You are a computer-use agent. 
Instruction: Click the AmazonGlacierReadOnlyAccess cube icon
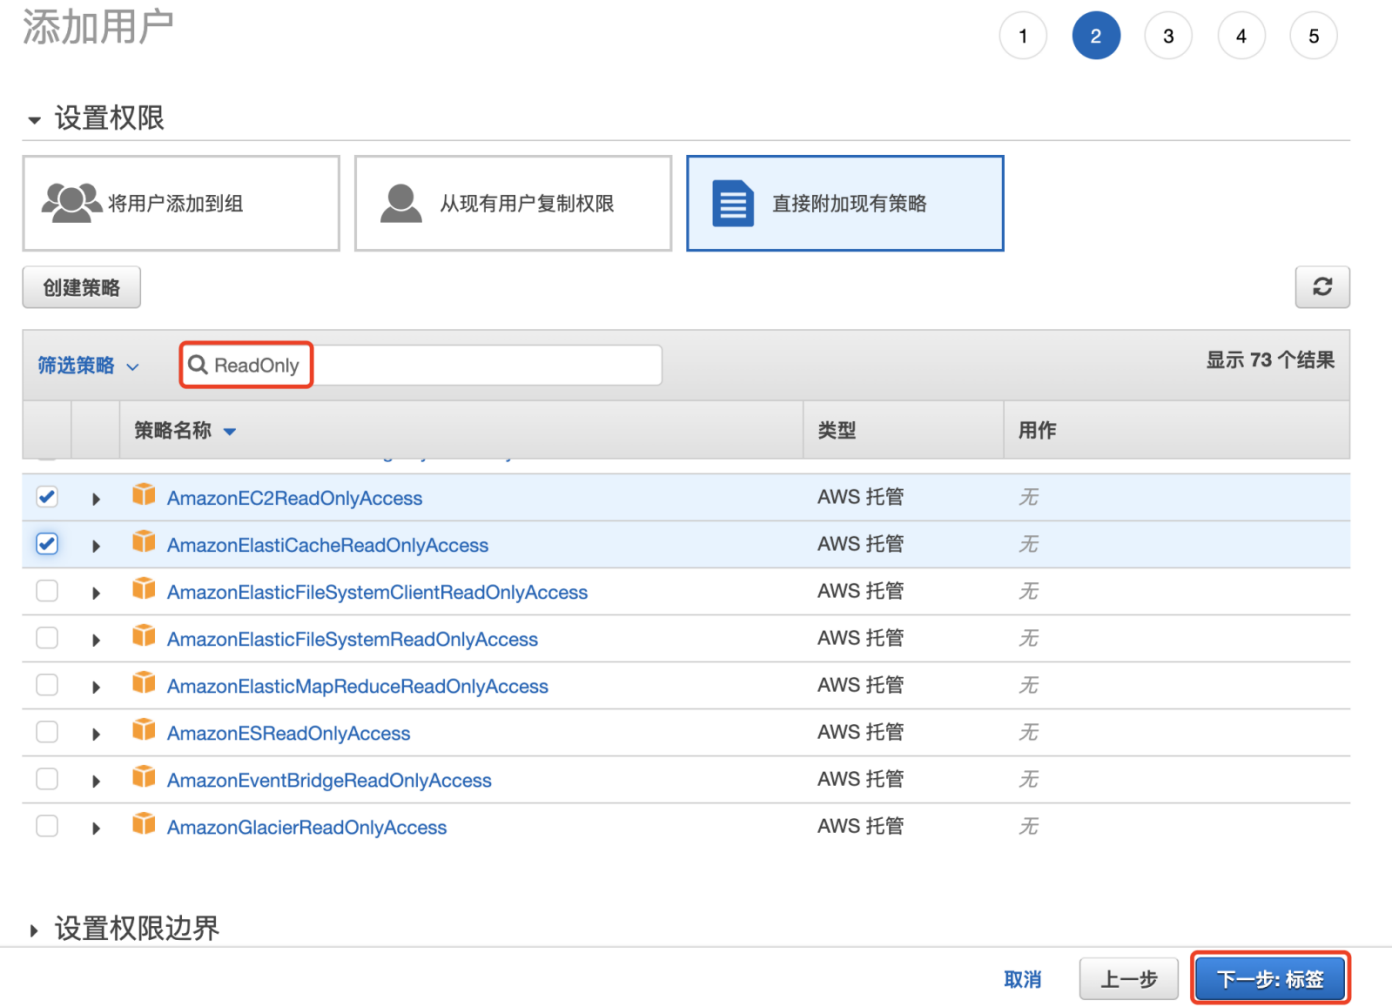144,824
